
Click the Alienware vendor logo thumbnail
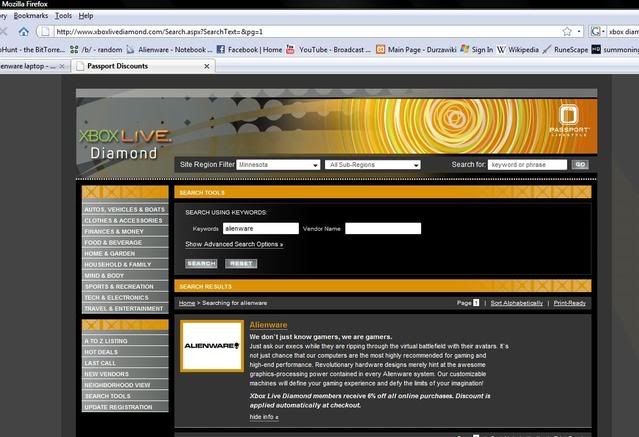212,346
